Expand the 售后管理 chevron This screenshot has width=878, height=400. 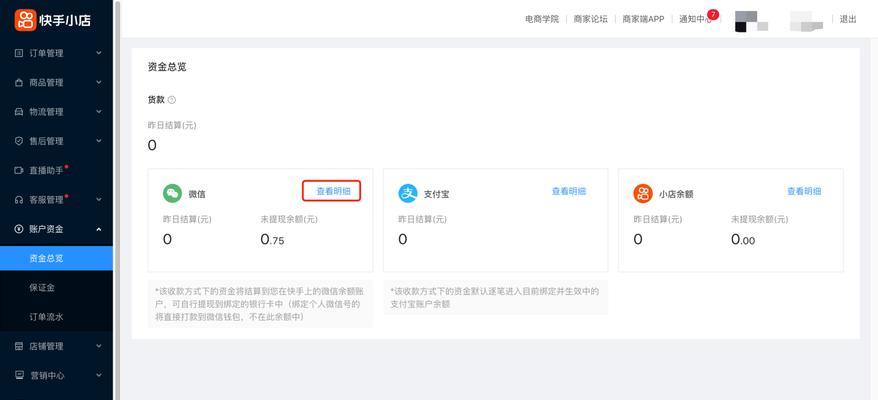tap(99, 141)
